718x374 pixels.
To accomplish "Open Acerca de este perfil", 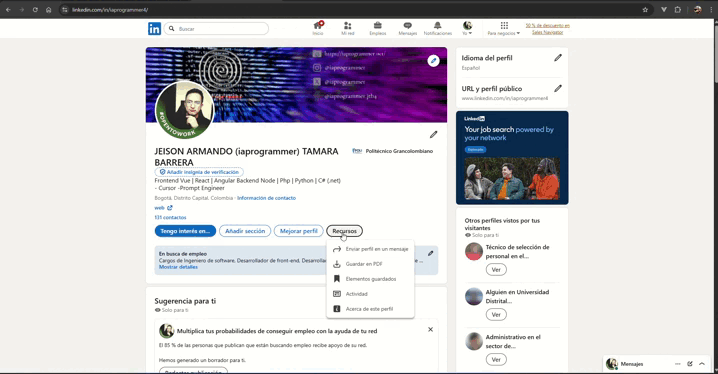I will tap(370, 309).
